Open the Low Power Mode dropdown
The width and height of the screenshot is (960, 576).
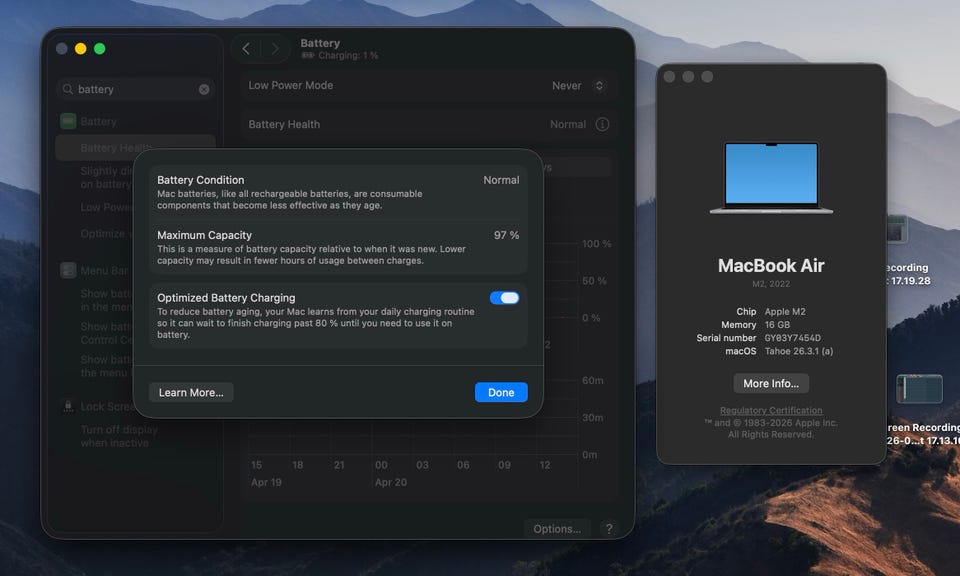tap(579, 86)
